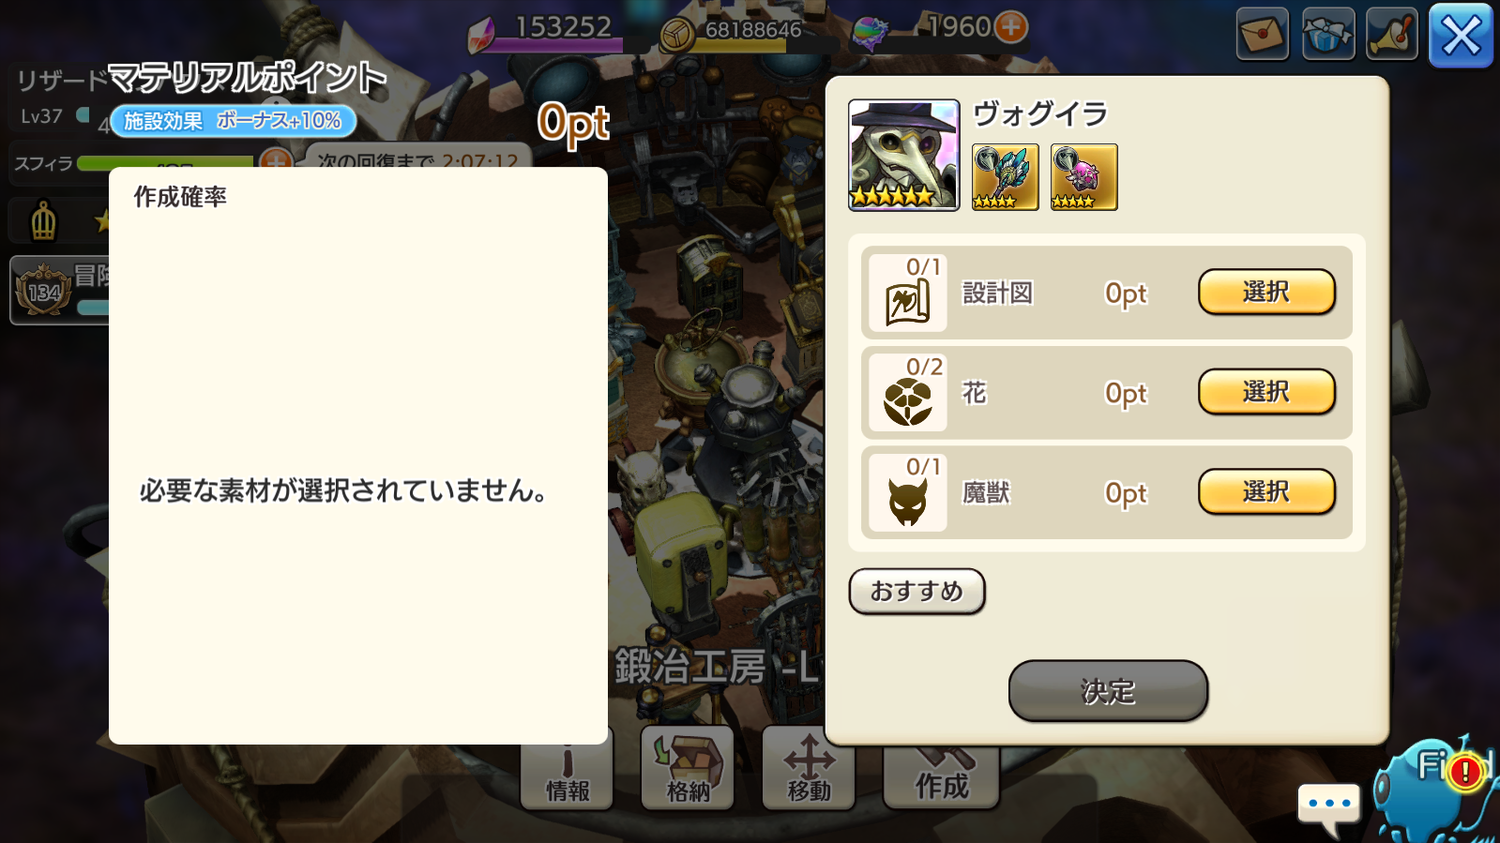Tap the blueprint 設計図 slot icon

pos(908,293)
